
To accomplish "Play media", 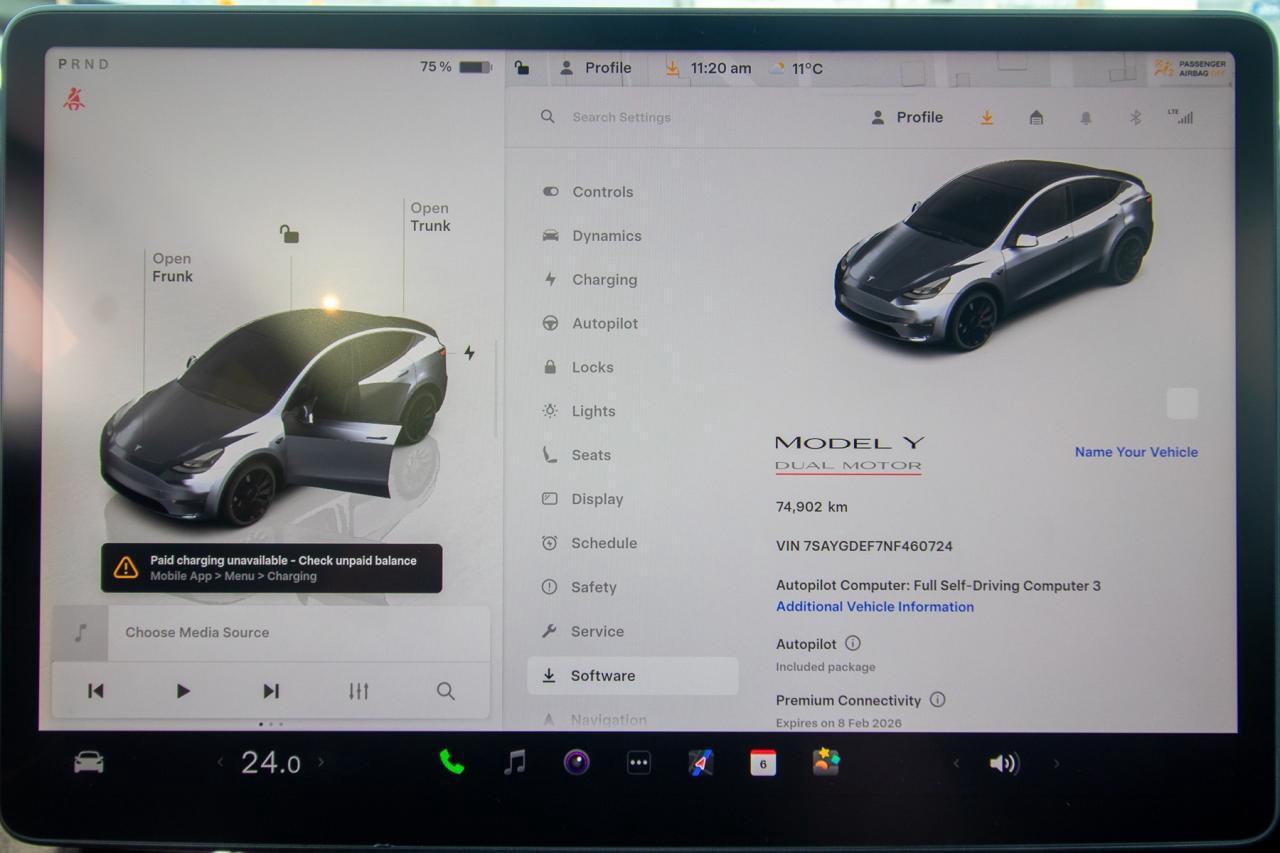I will [x=183, y=691].
